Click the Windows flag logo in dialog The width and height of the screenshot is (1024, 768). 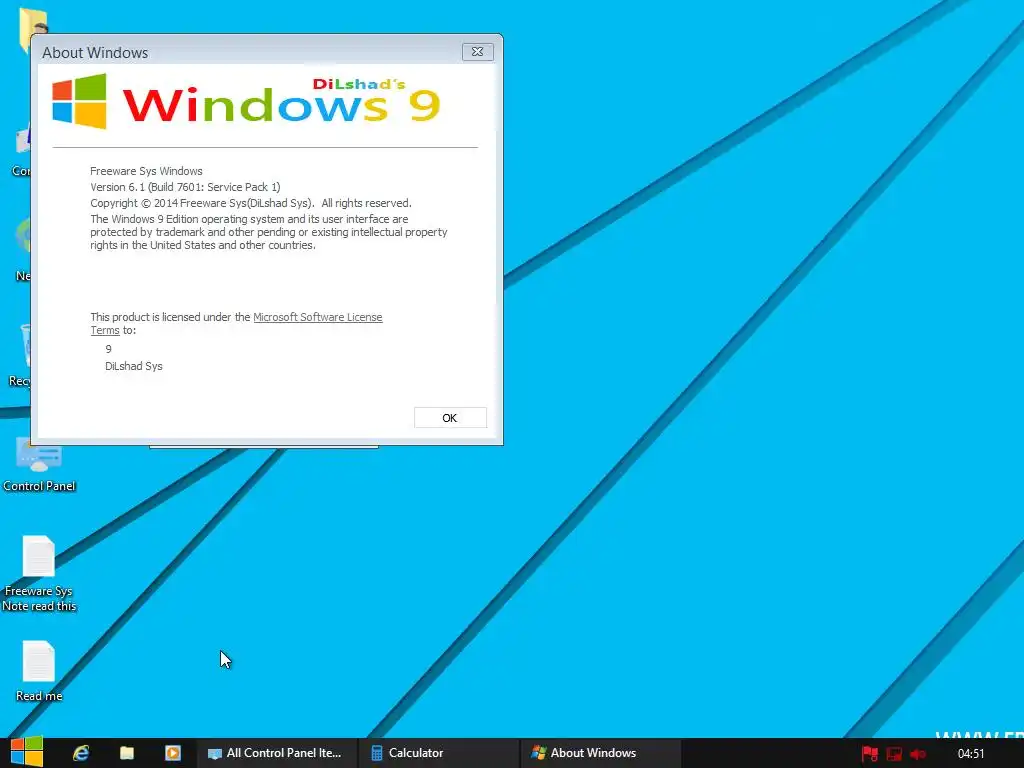[80, 101]
